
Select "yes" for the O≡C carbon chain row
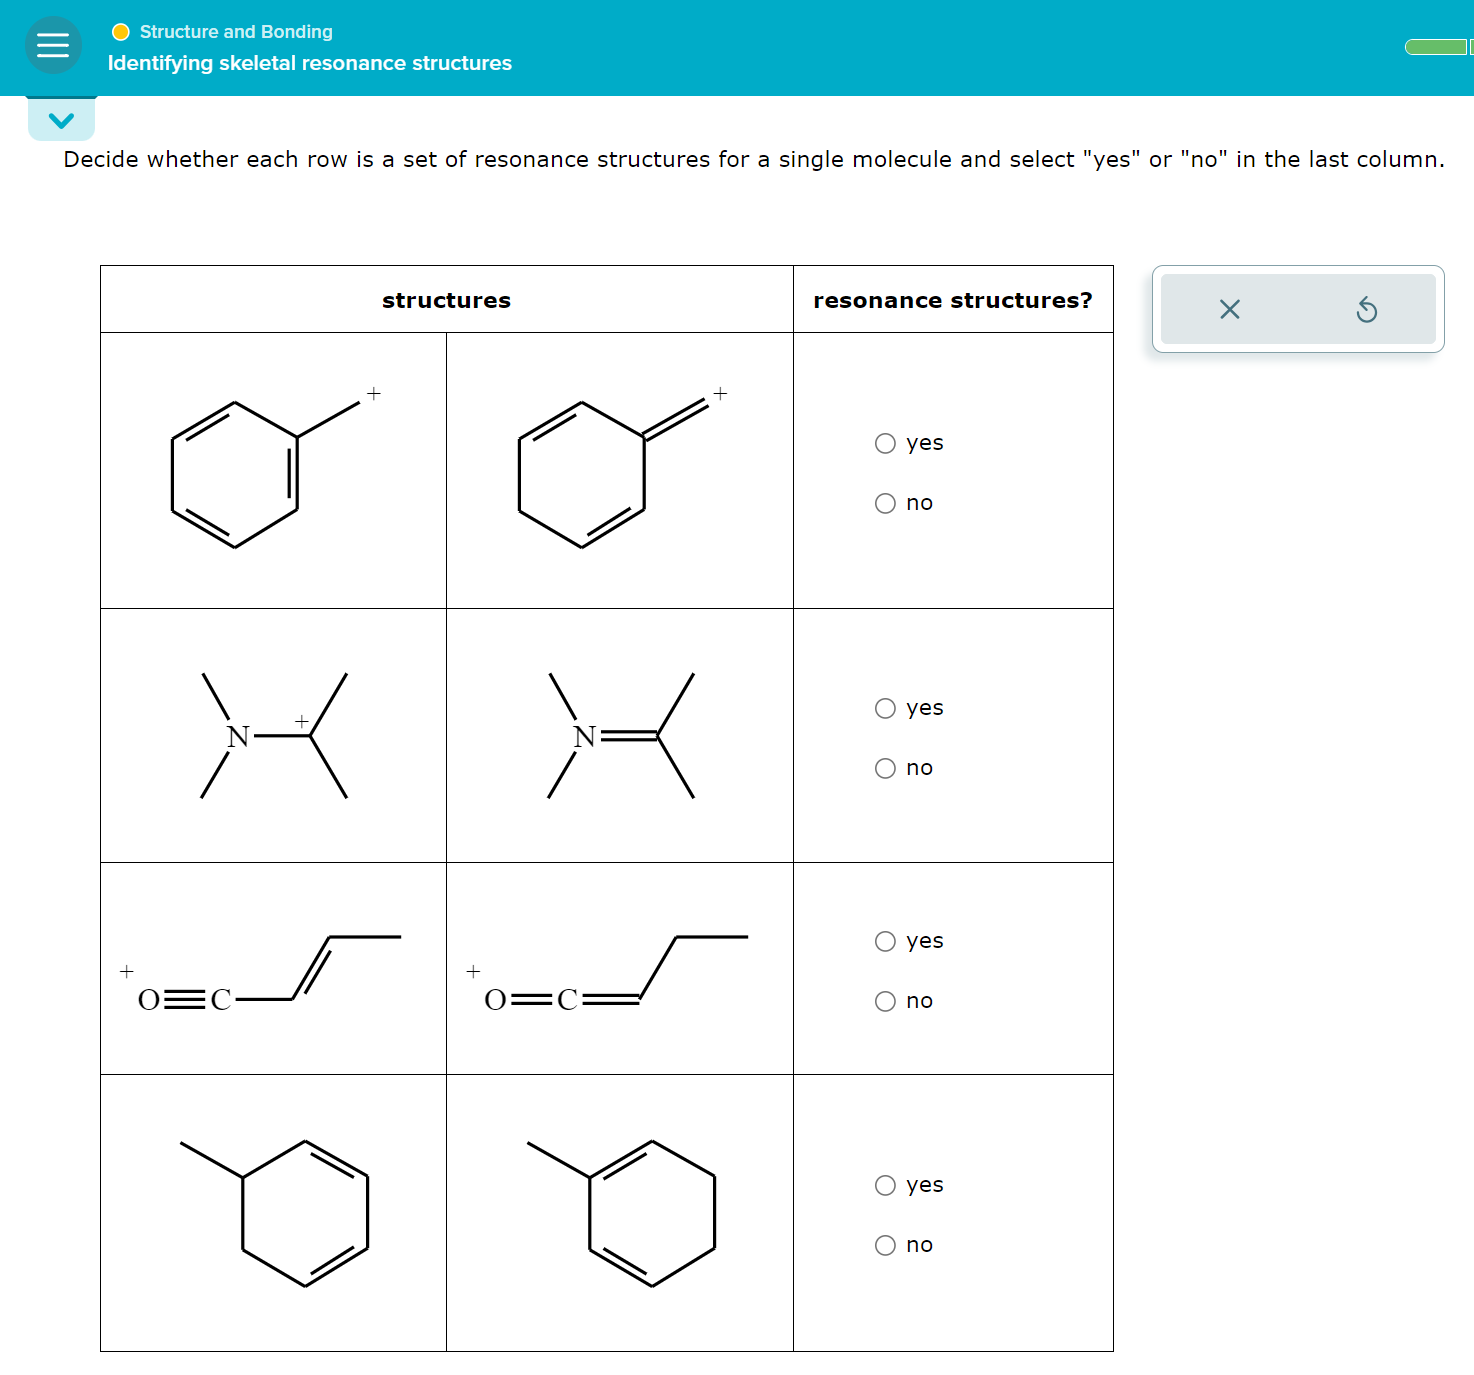(884, 940)
